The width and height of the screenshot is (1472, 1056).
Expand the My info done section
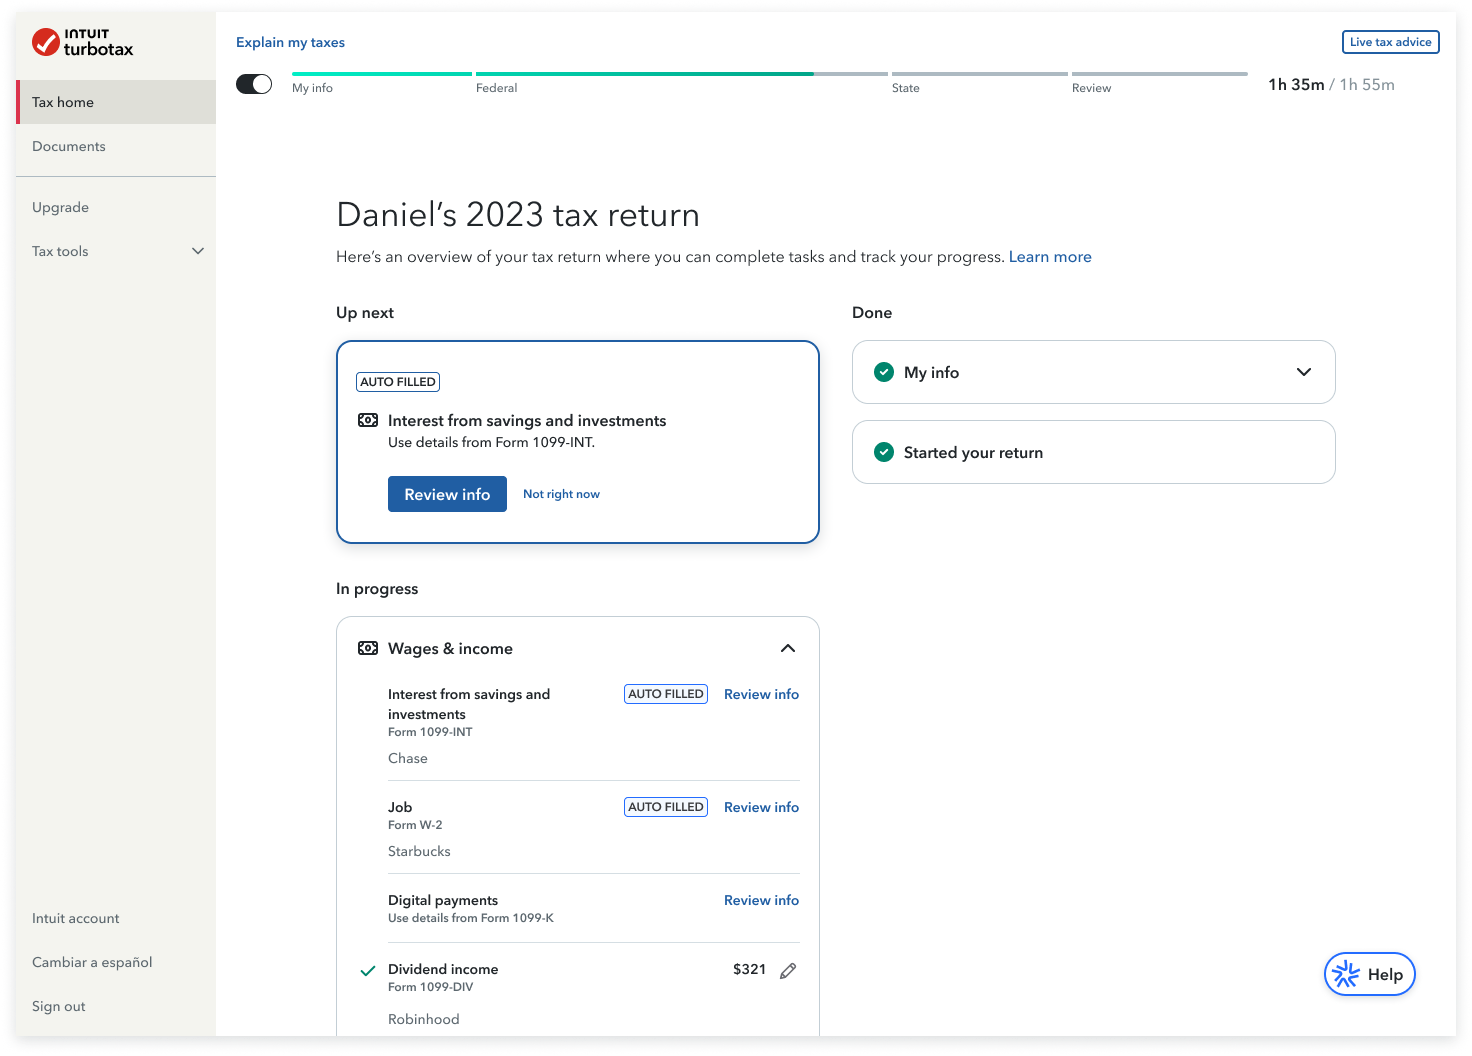tap(1304, 372)
